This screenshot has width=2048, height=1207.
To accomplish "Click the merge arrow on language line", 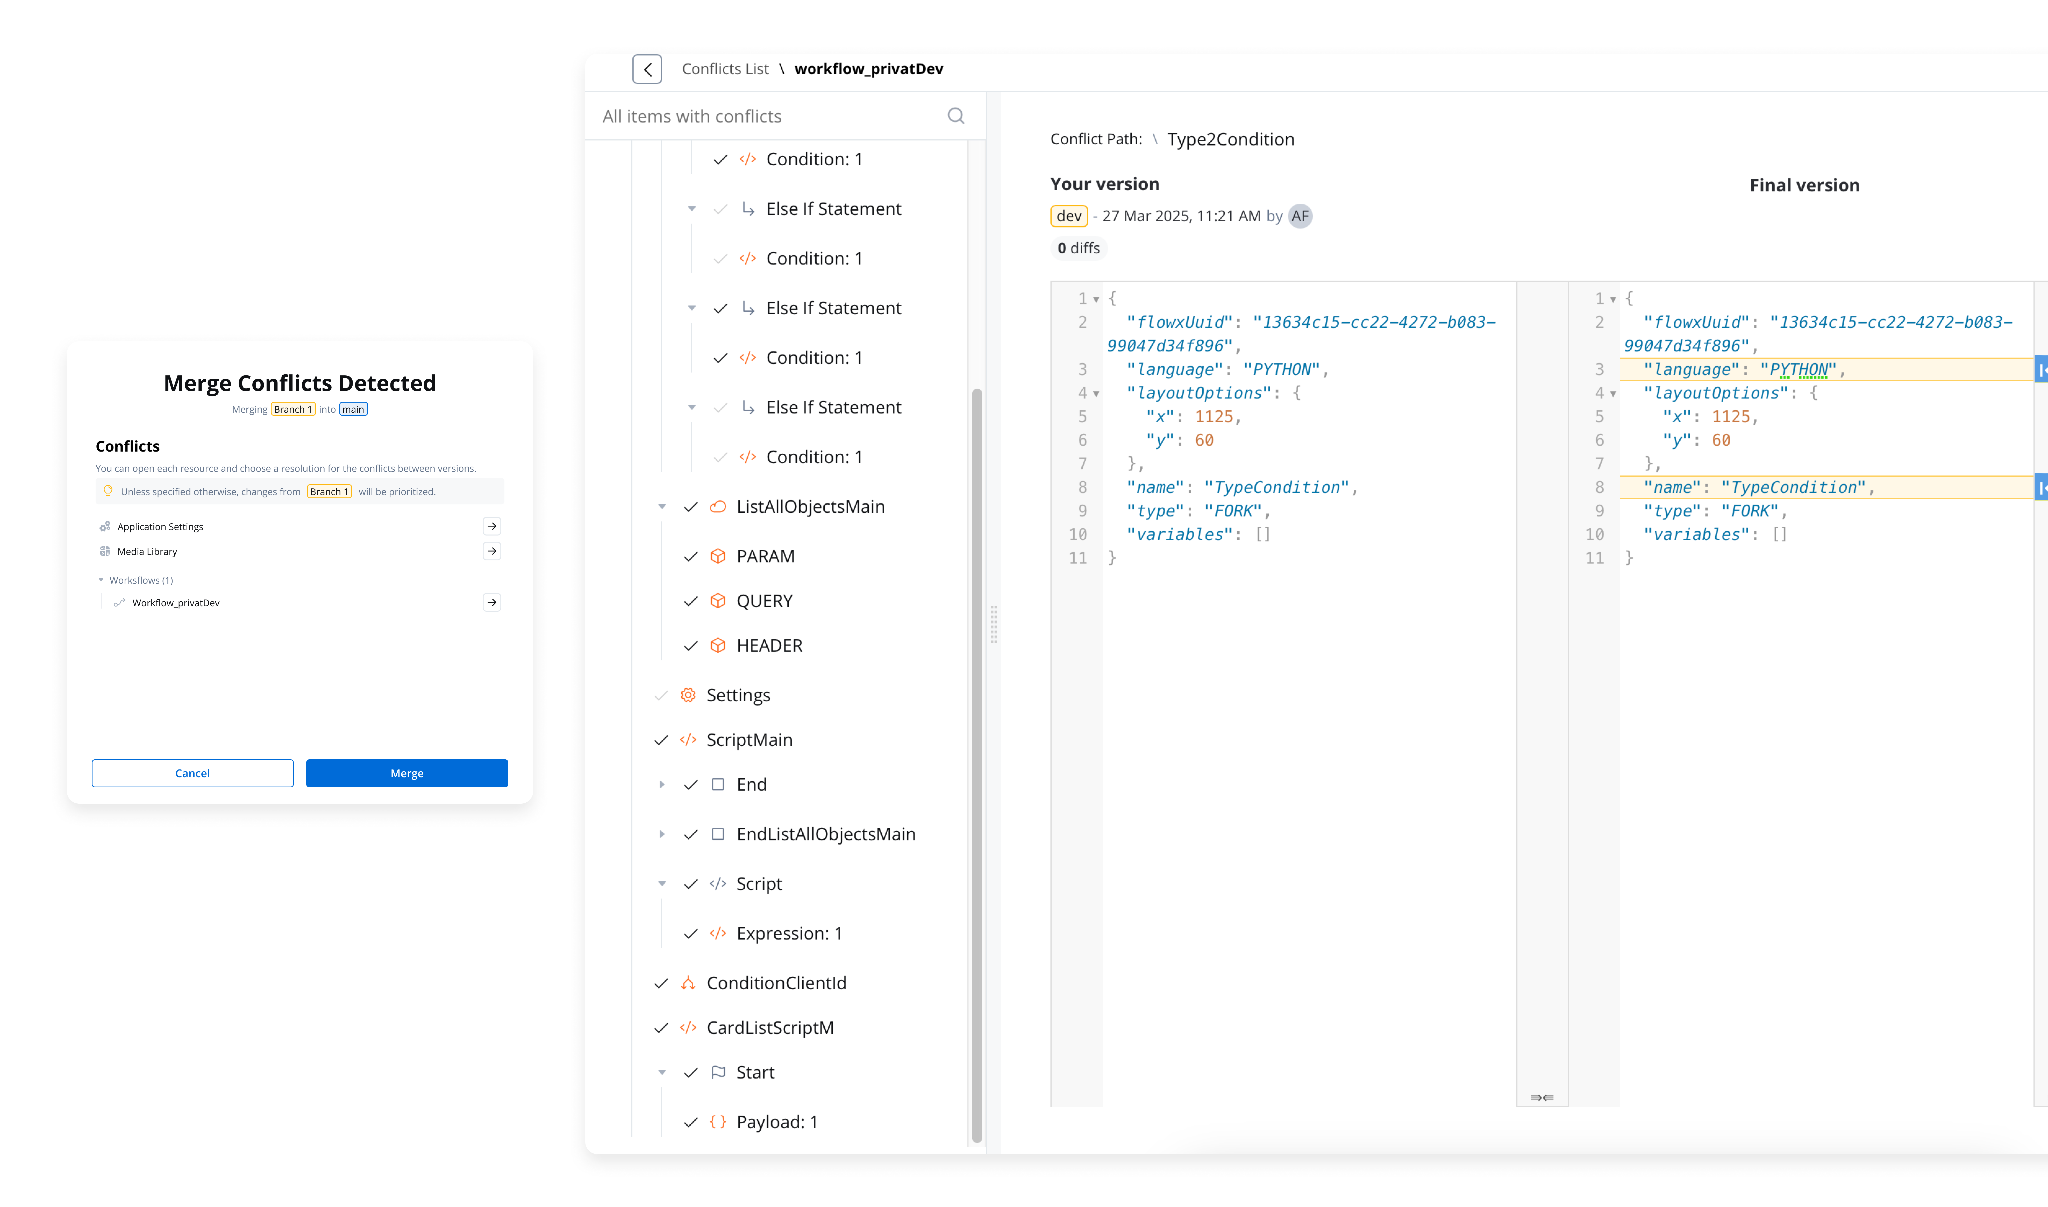I will [2041, 370].
